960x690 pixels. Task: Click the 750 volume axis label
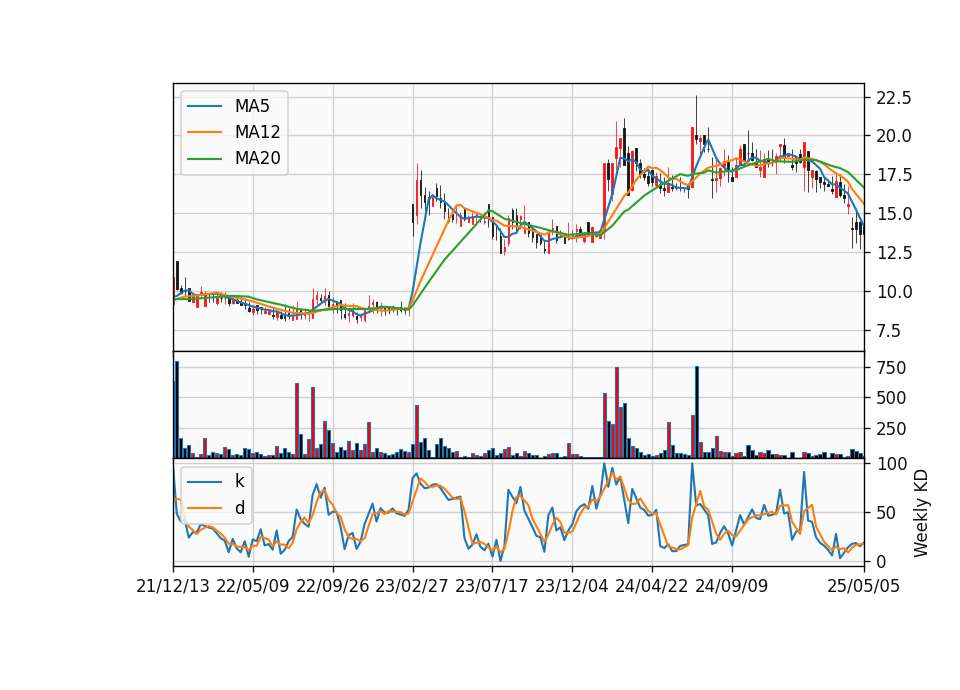[x=891, y=368]
